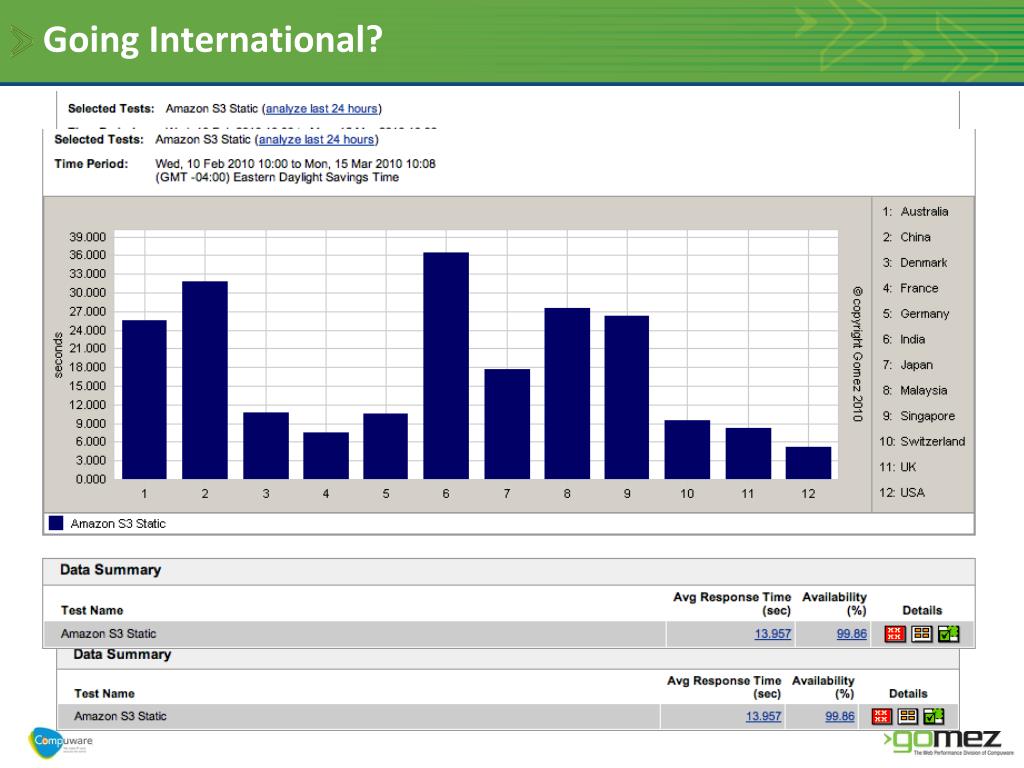Click 'Availability (%)' header in upper table
The image size is (1024, 768).
[835, 603]
